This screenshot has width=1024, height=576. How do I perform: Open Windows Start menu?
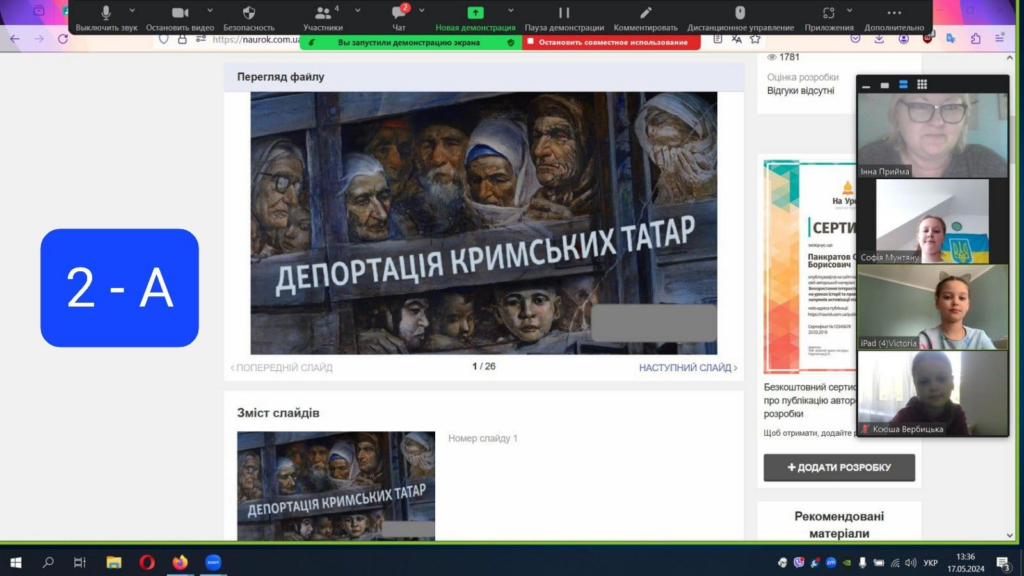tap(16, 562)
